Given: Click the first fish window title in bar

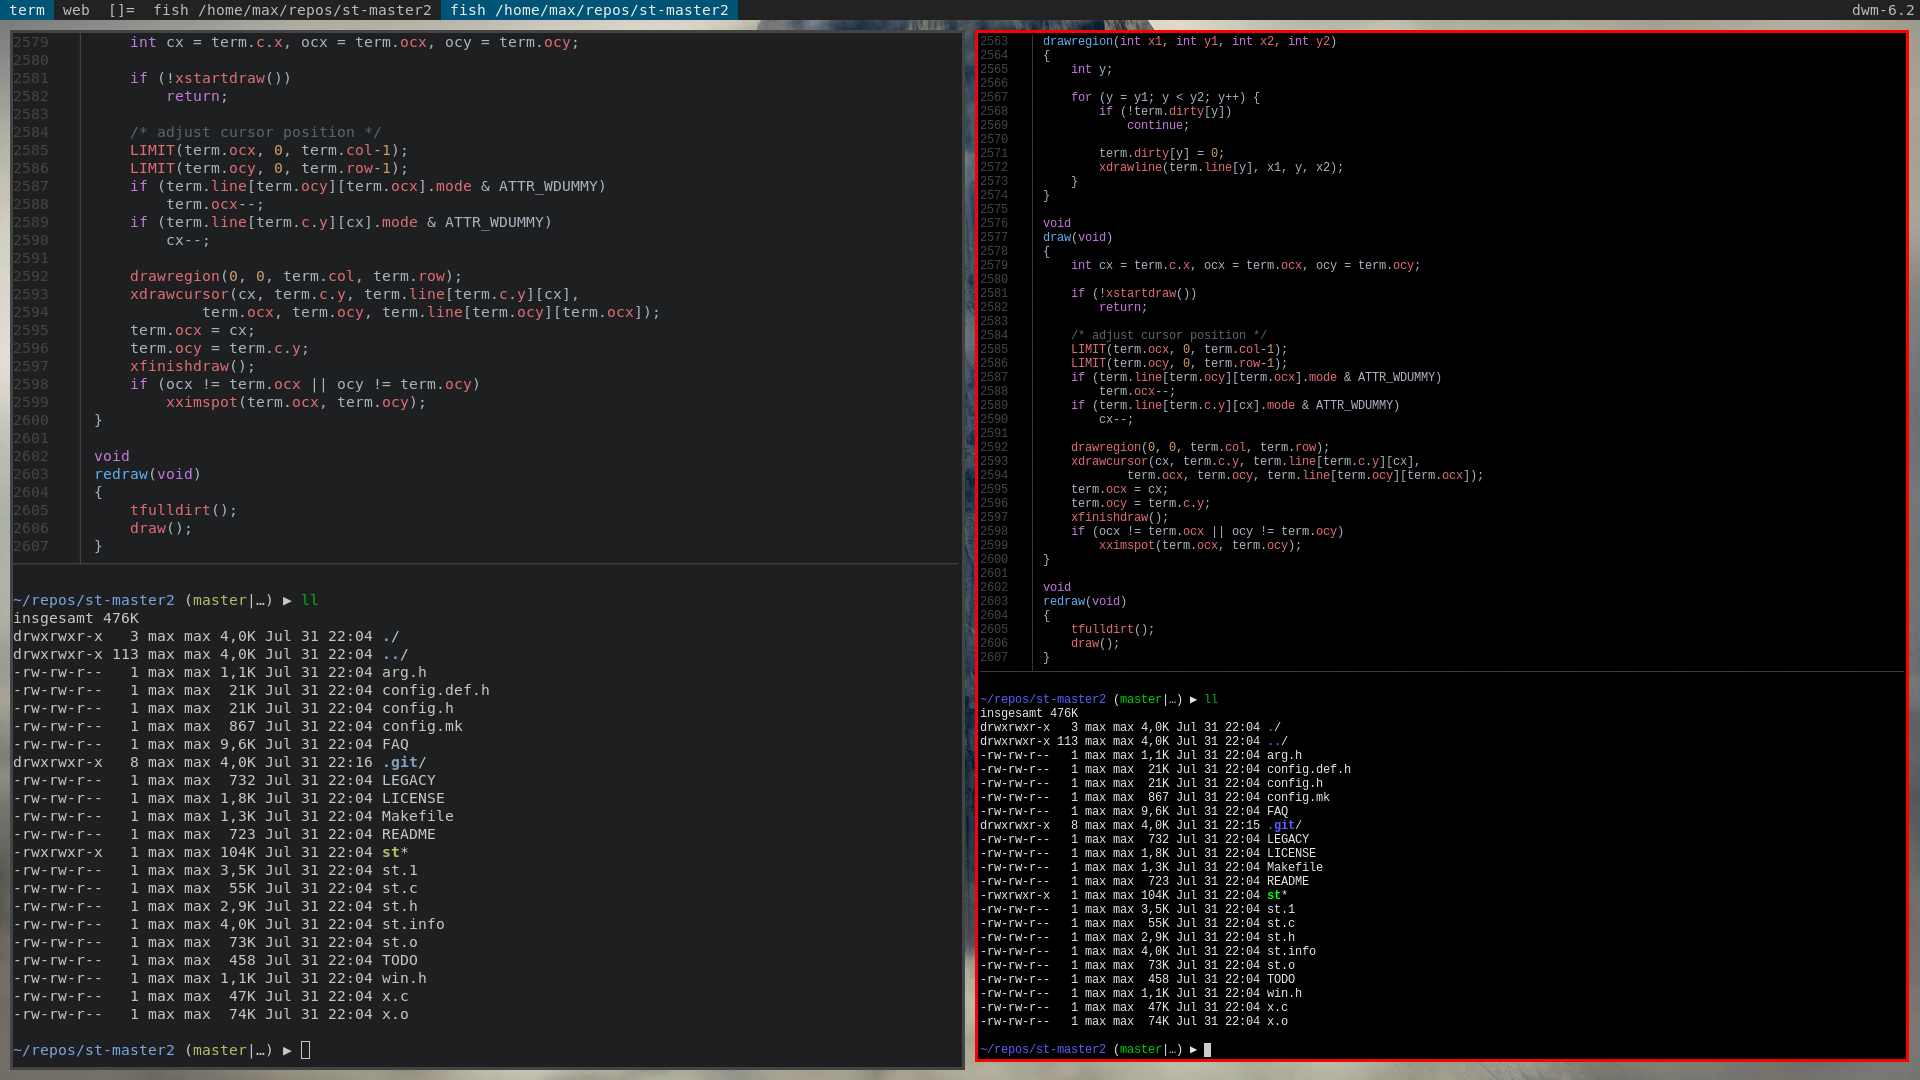Looking at the screenshot, I should click(292, 10).
